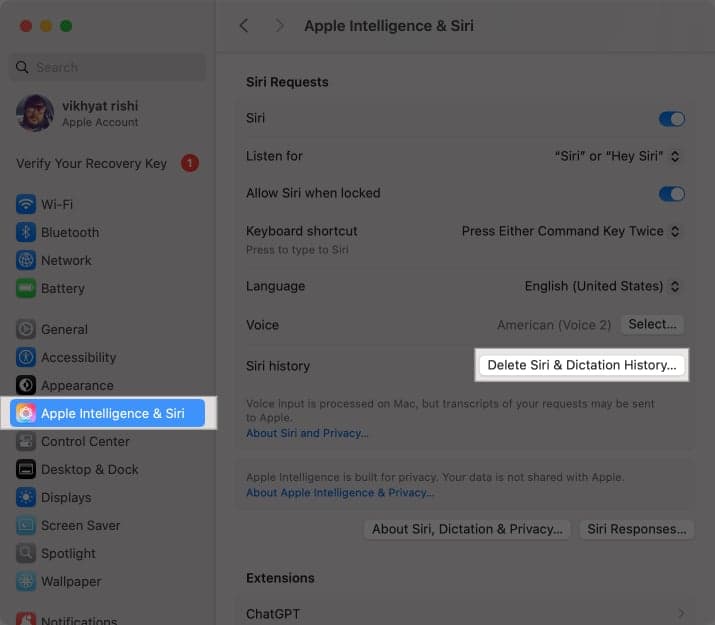Click the Press to type to Siri text
Screen dimensions: 715x625
click(x=297, y=250)
